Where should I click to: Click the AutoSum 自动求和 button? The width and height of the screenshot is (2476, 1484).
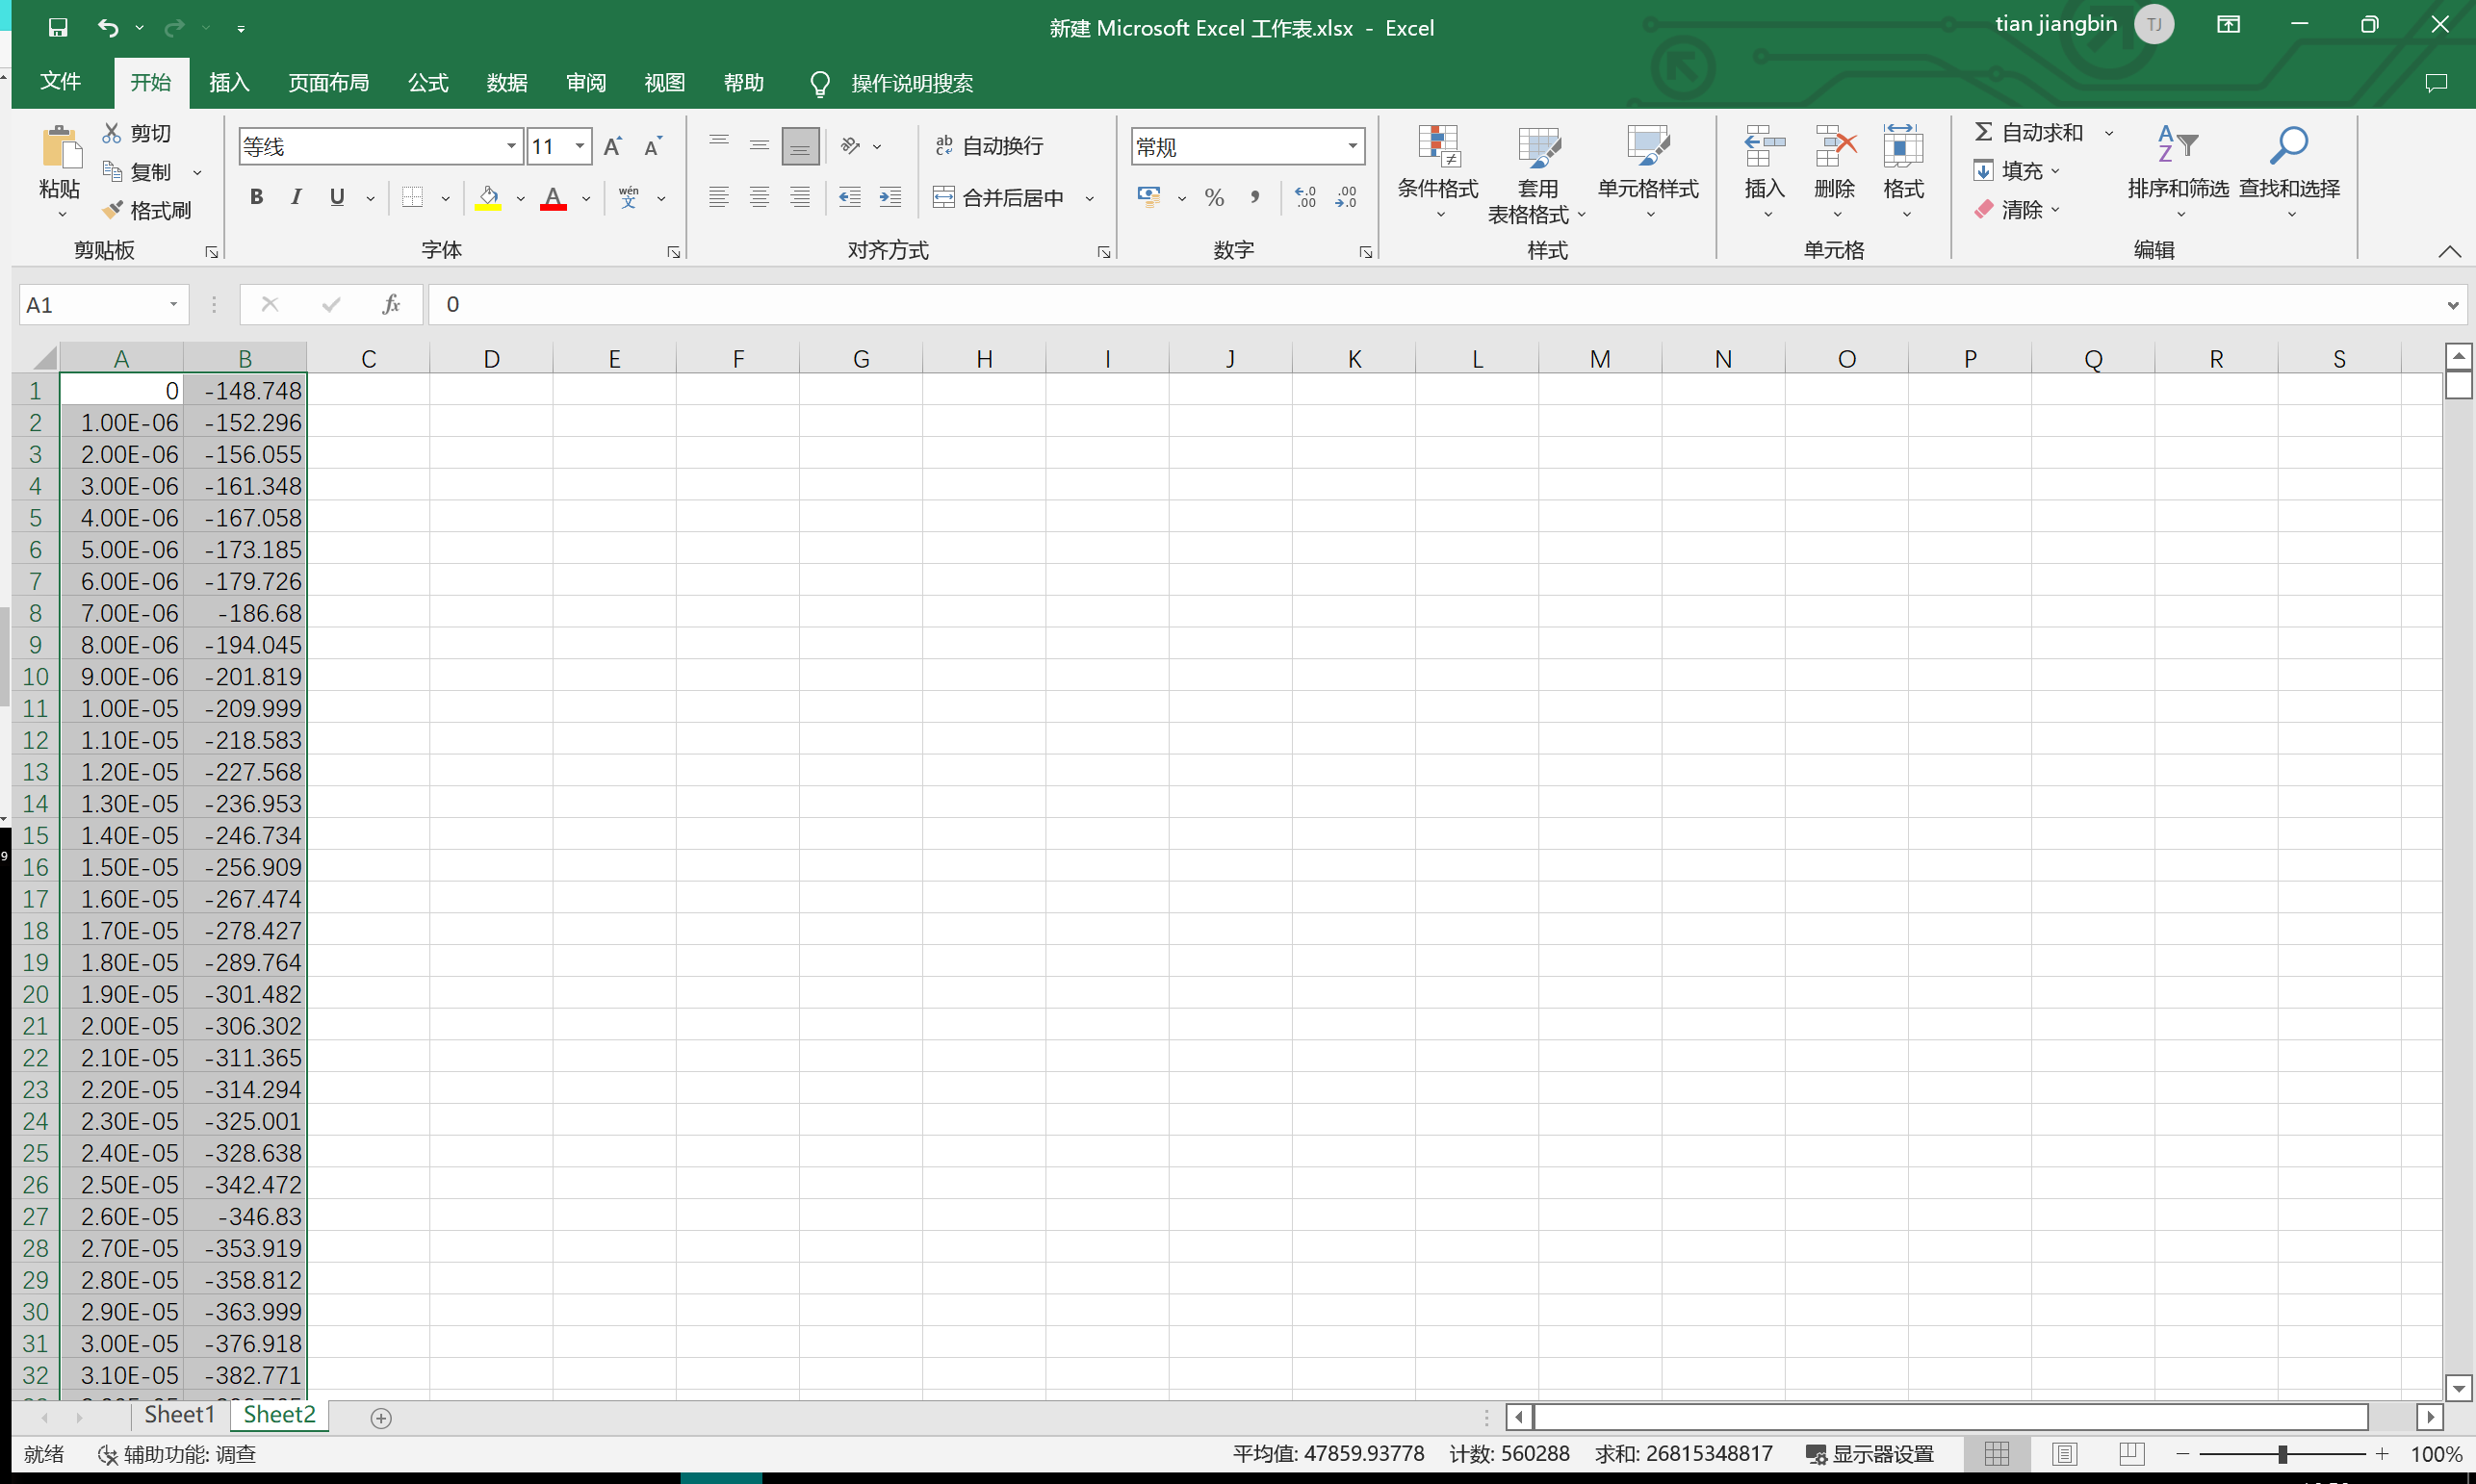coord(2030,133)
